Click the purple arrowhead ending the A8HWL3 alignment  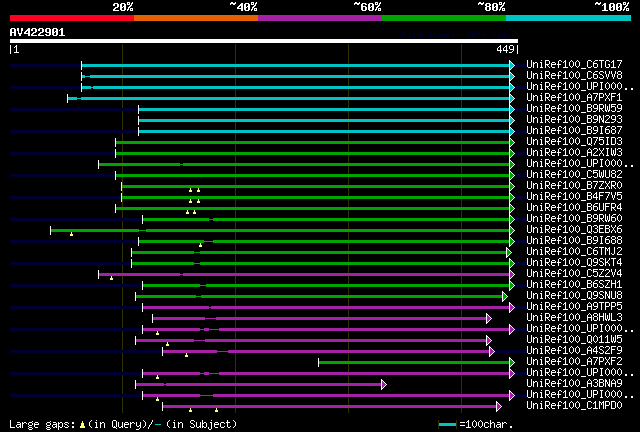pos(489,318)
